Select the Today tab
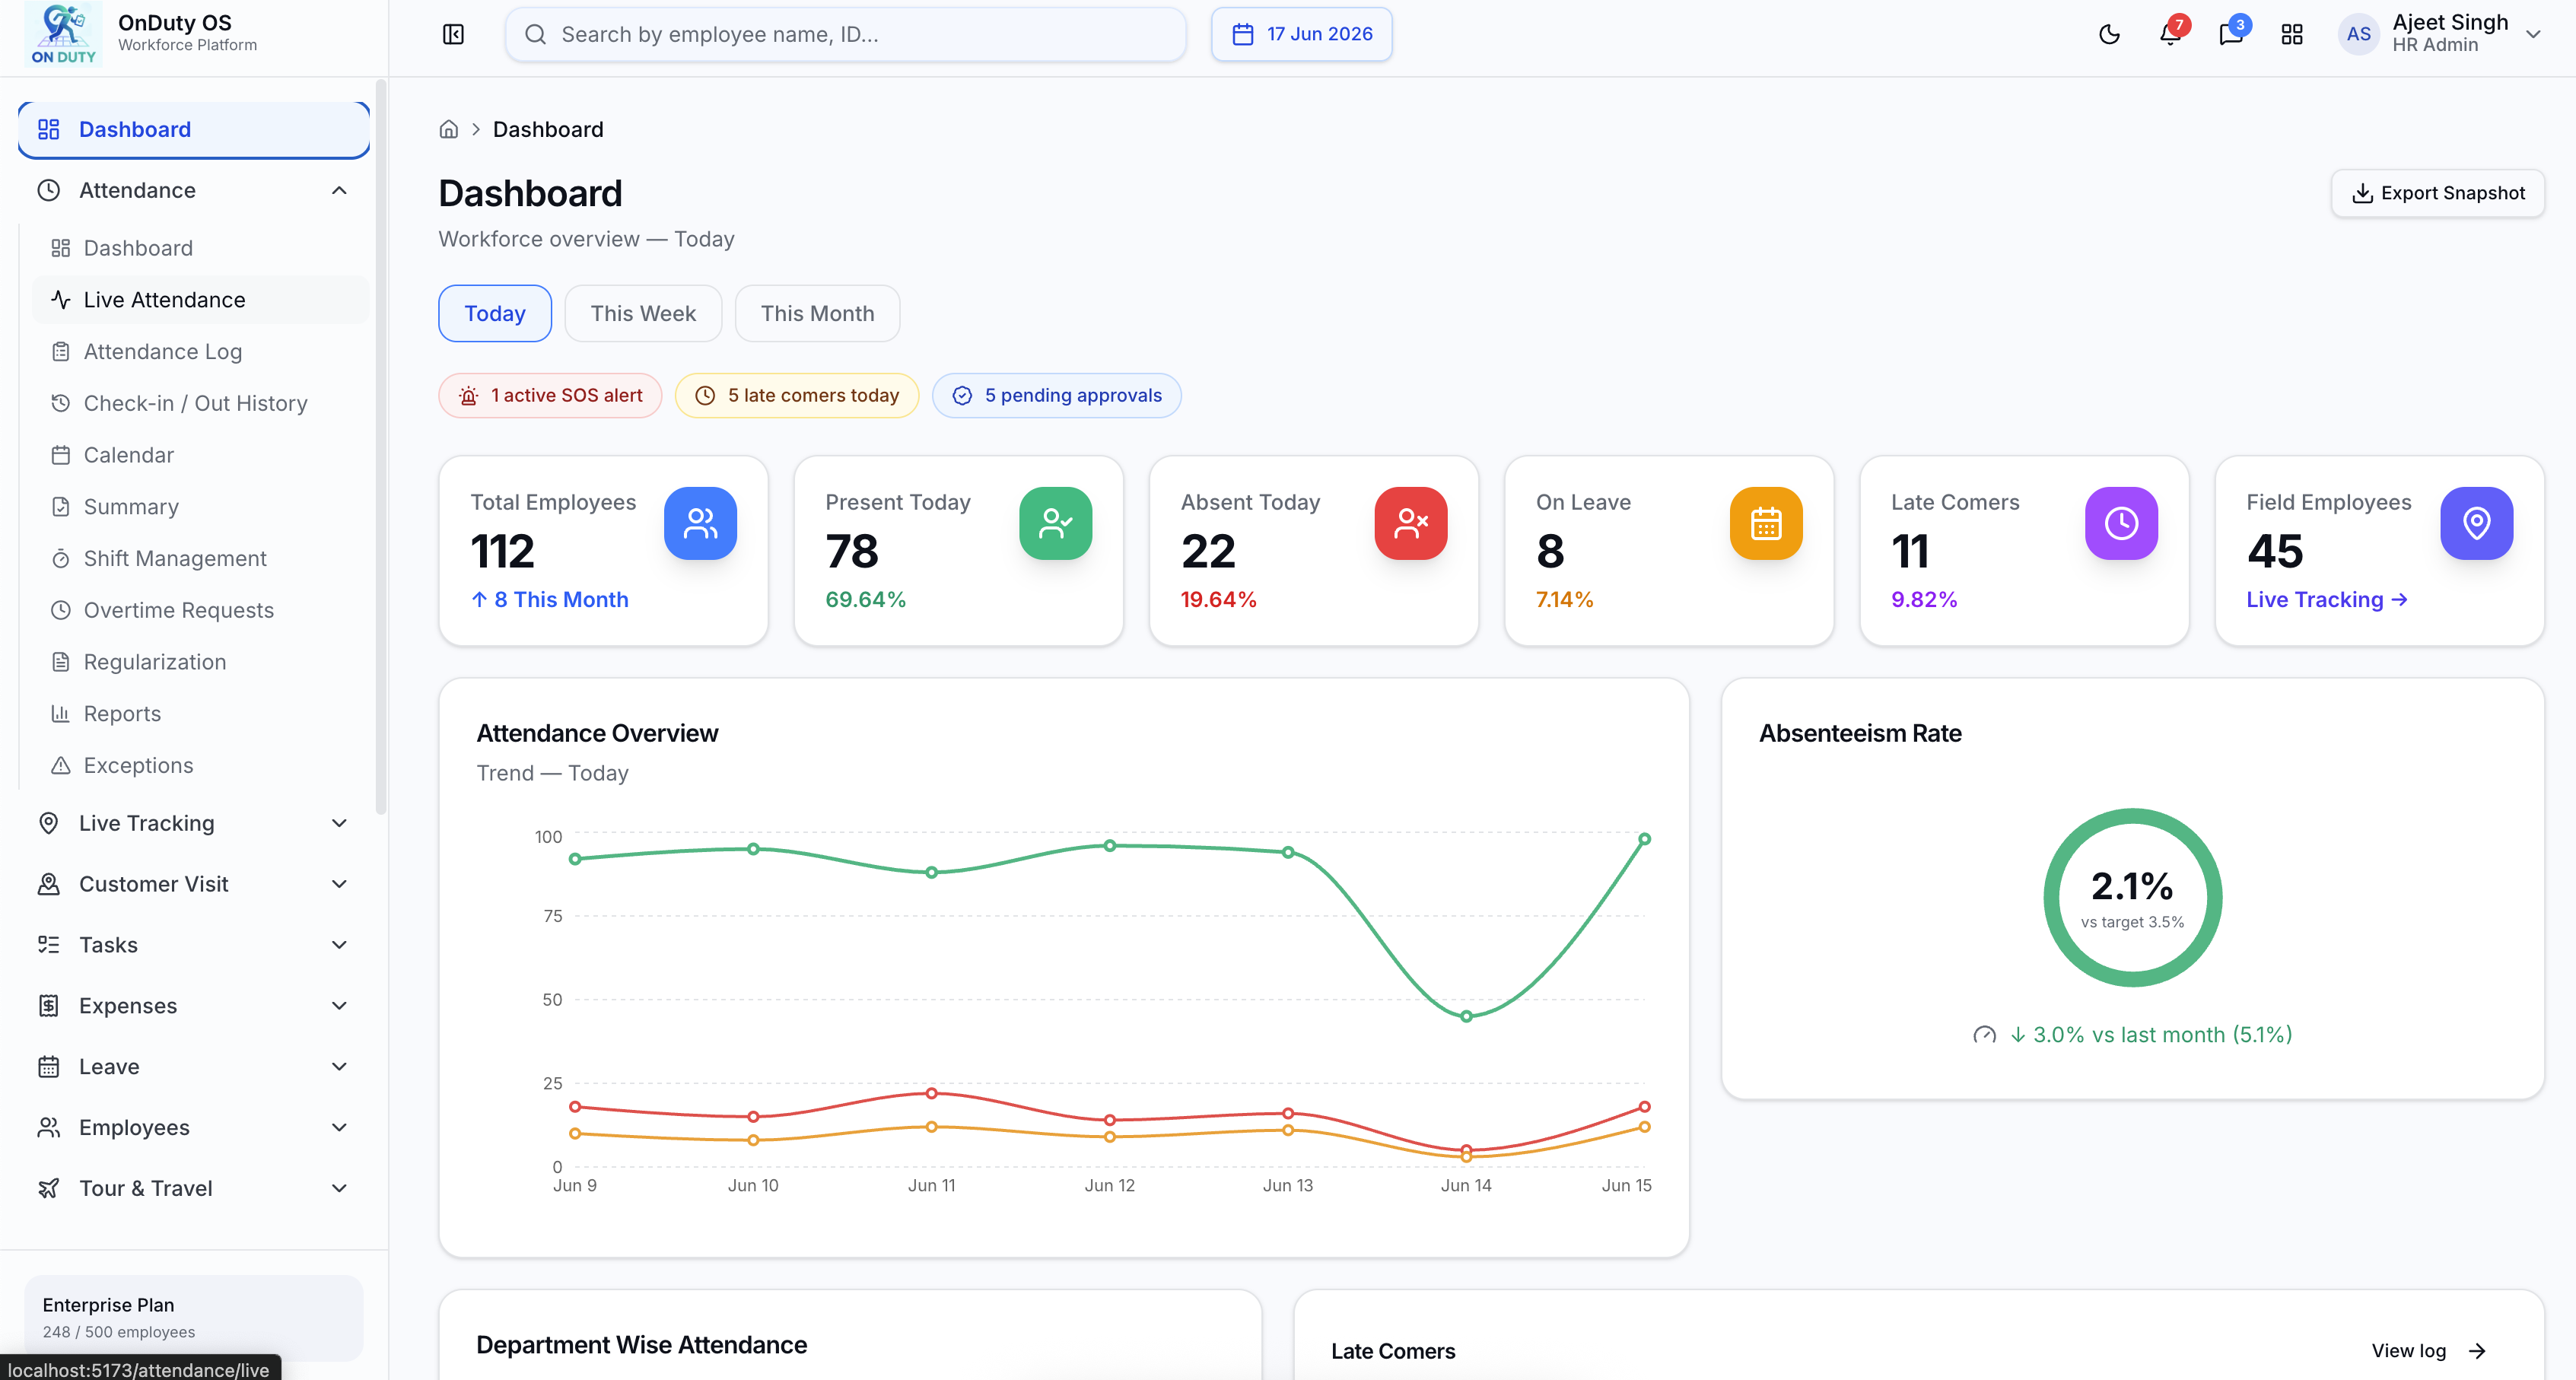The height and width of the screenshot is (1380, 2576). click(x=495, y=313)
